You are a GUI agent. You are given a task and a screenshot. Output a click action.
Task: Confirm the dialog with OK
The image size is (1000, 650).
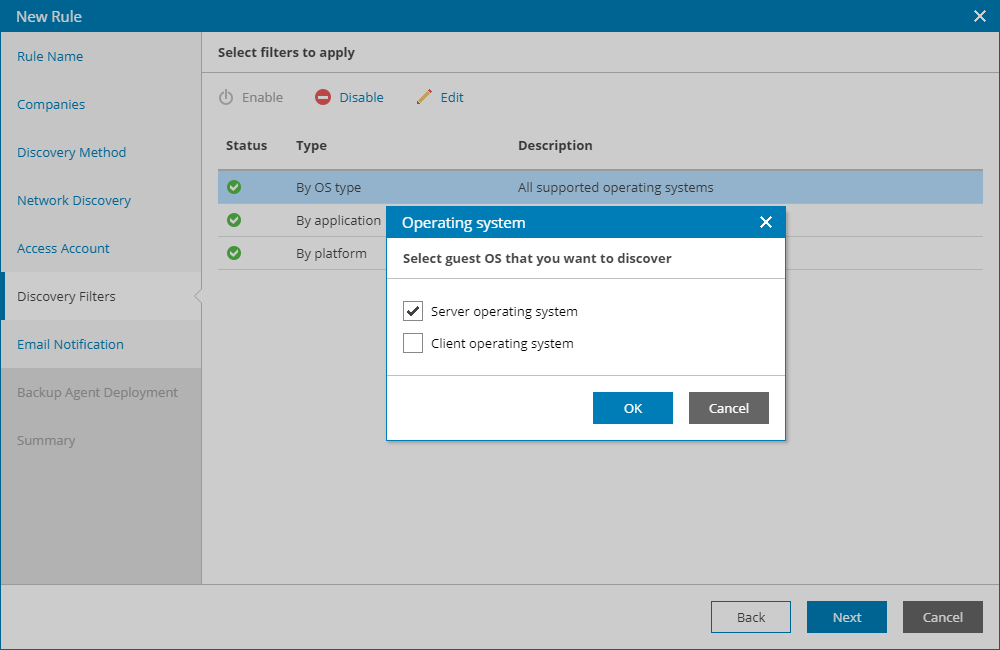pyautogui.click(x=633, y=408)
